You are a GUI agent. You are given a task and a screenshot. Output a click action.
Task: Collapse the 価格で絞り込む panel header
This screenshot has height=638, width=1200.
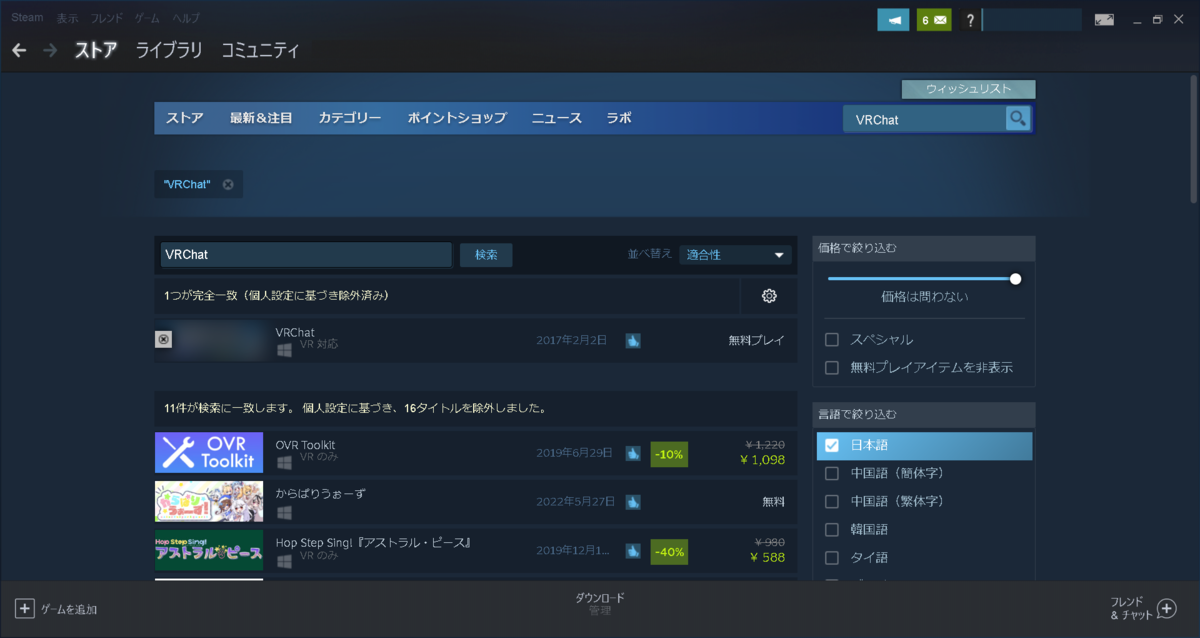(x=924, y=248)
